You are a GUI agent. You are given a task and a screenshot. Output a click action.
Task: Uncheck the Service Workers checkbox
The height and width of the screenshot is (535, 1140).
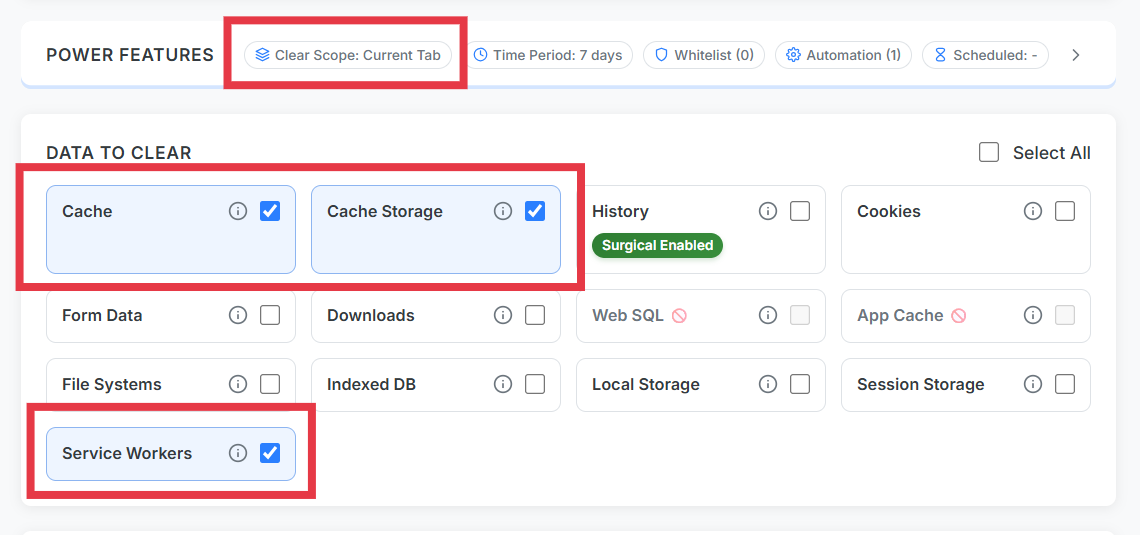pyautogui.click(x=270, y=454)
